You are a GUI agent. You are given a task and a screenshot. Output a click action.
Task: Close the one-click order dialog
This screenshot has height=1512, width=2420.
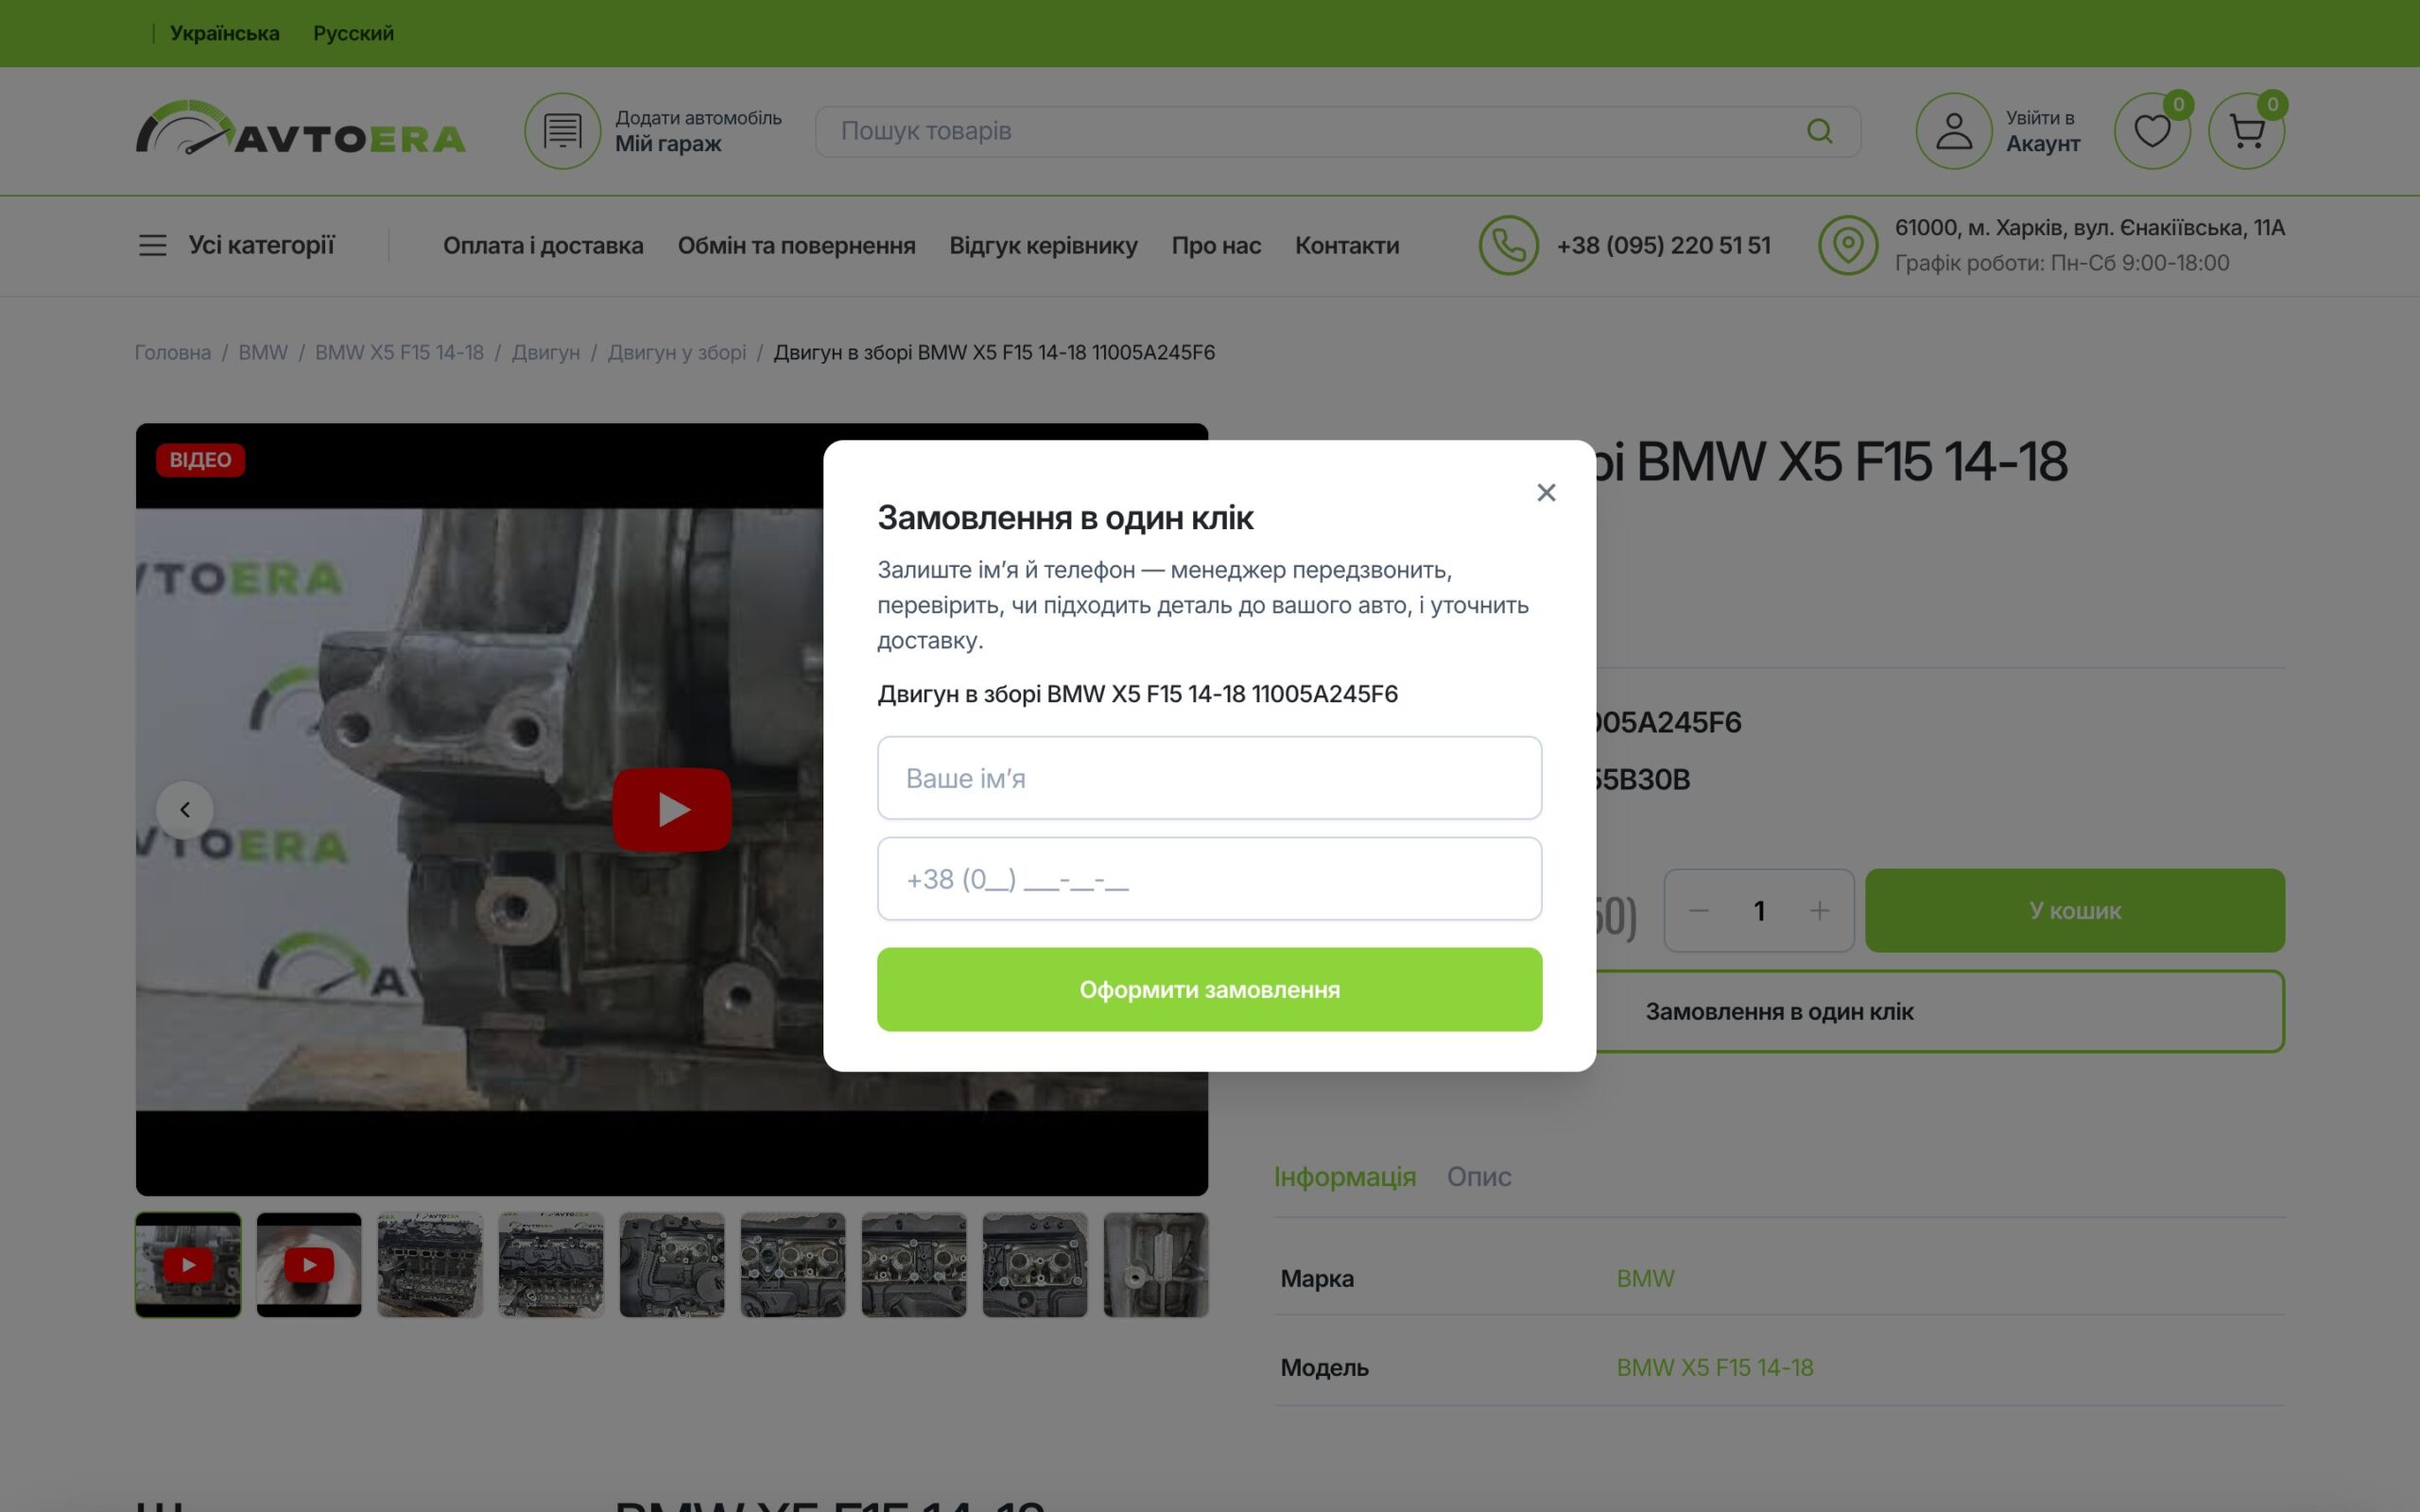[x=1546, y=492]
